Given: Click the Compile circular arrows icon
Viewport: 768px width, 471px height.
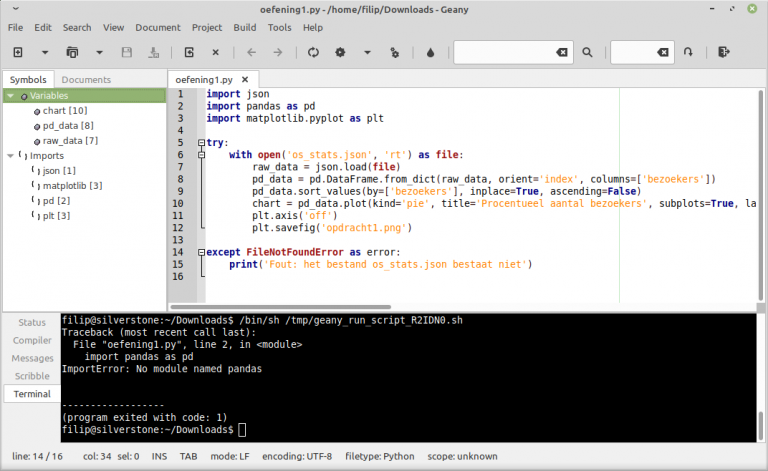Looking at the screenshot, I should tap(313, 52).
